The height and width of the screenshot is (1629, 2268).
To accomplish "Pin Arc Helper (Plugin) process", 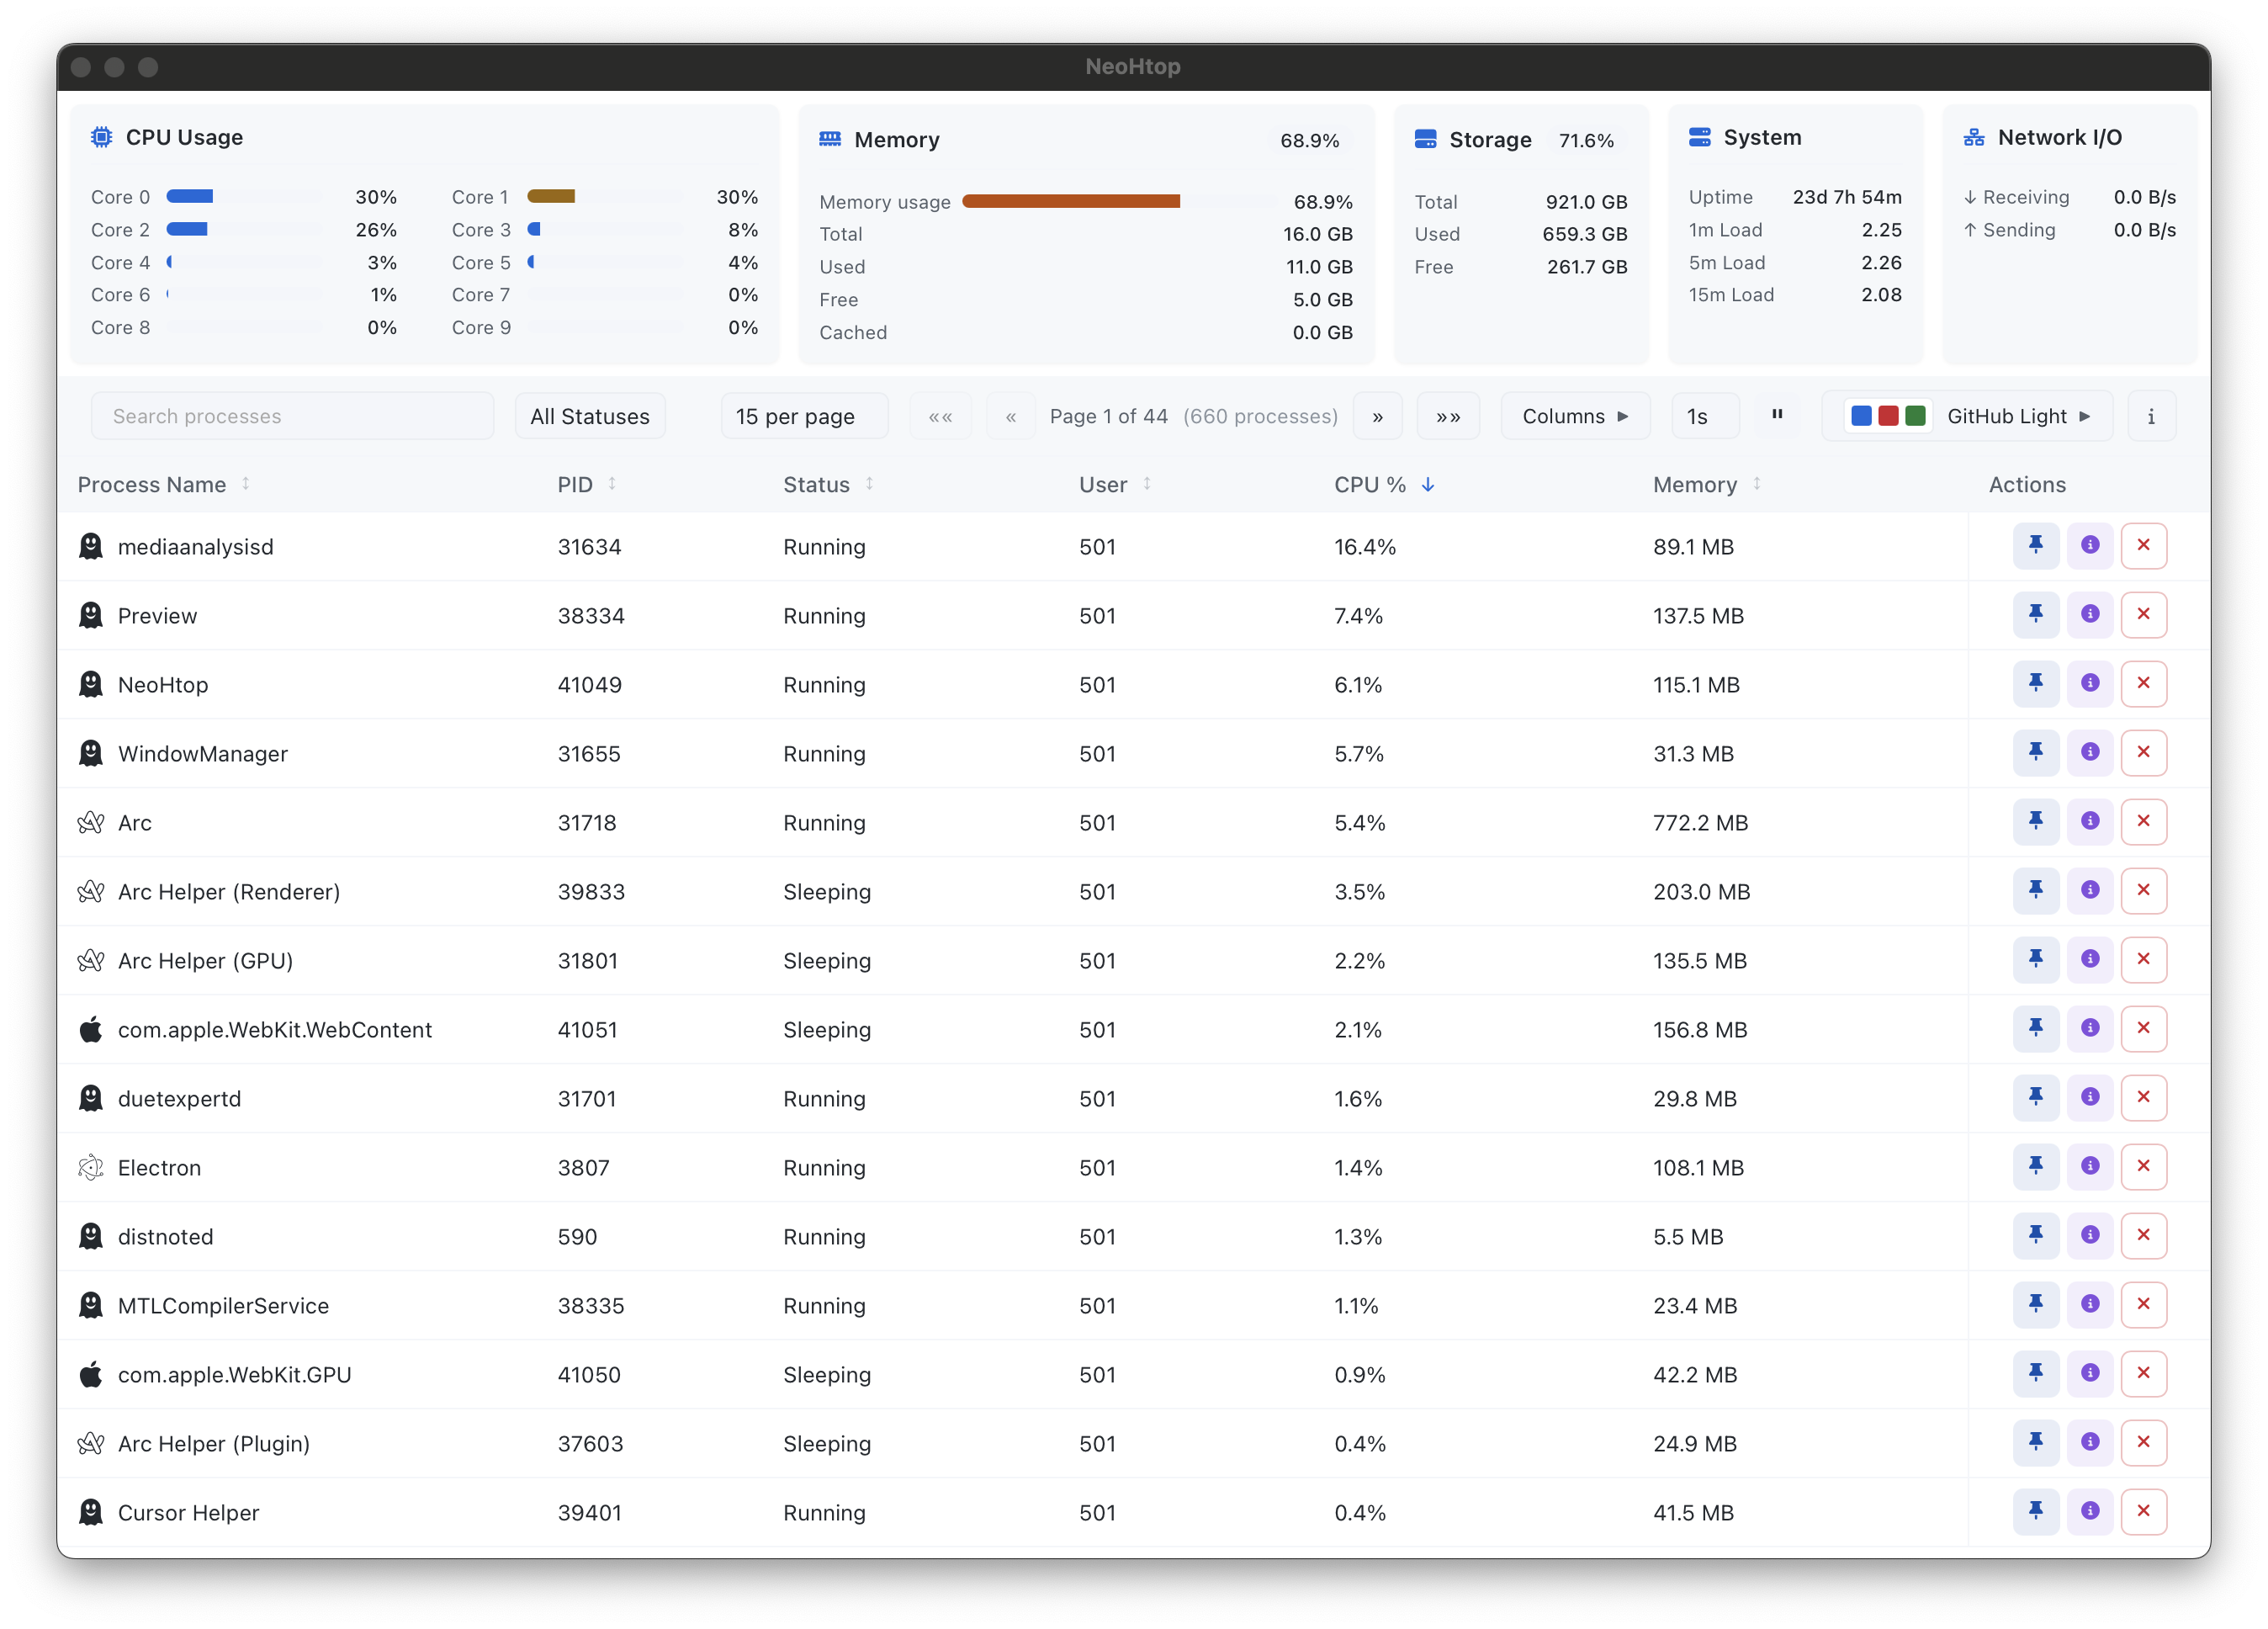I will [2035, 1443].
